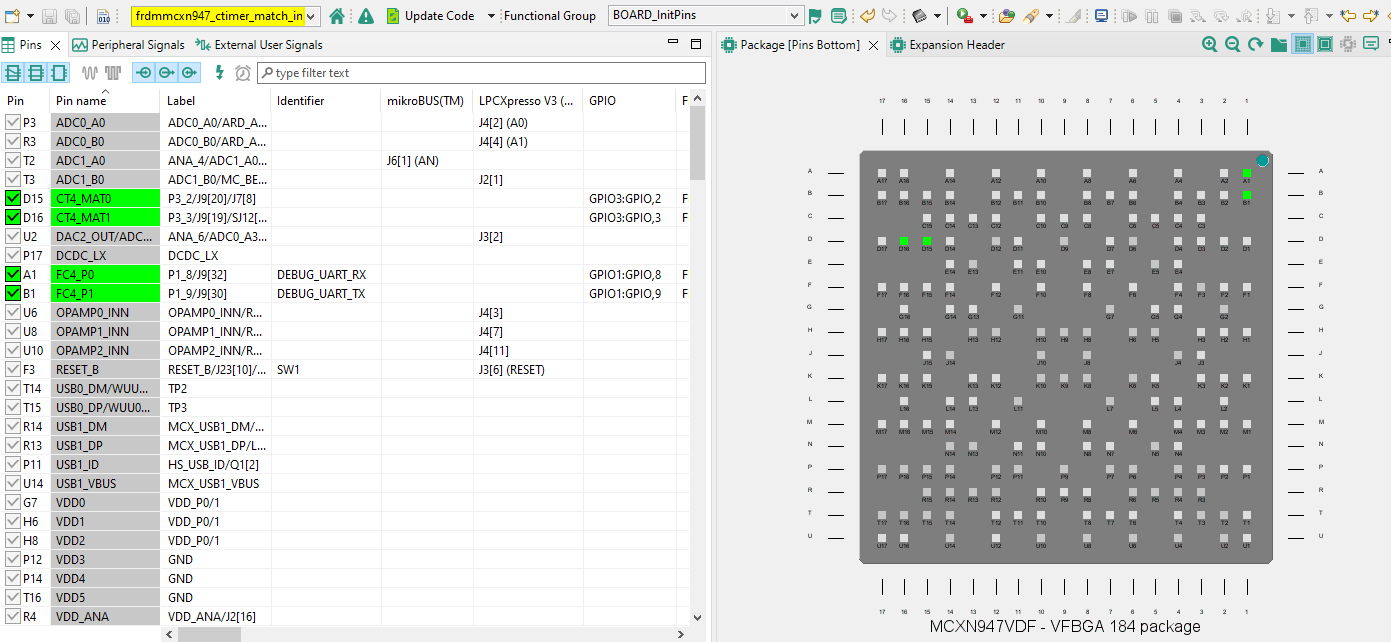Viewport: 1391px width, 642px height.
Task: Toggle the checkbox for pin F3 RESET_B
Action: (x=13, y=370)
